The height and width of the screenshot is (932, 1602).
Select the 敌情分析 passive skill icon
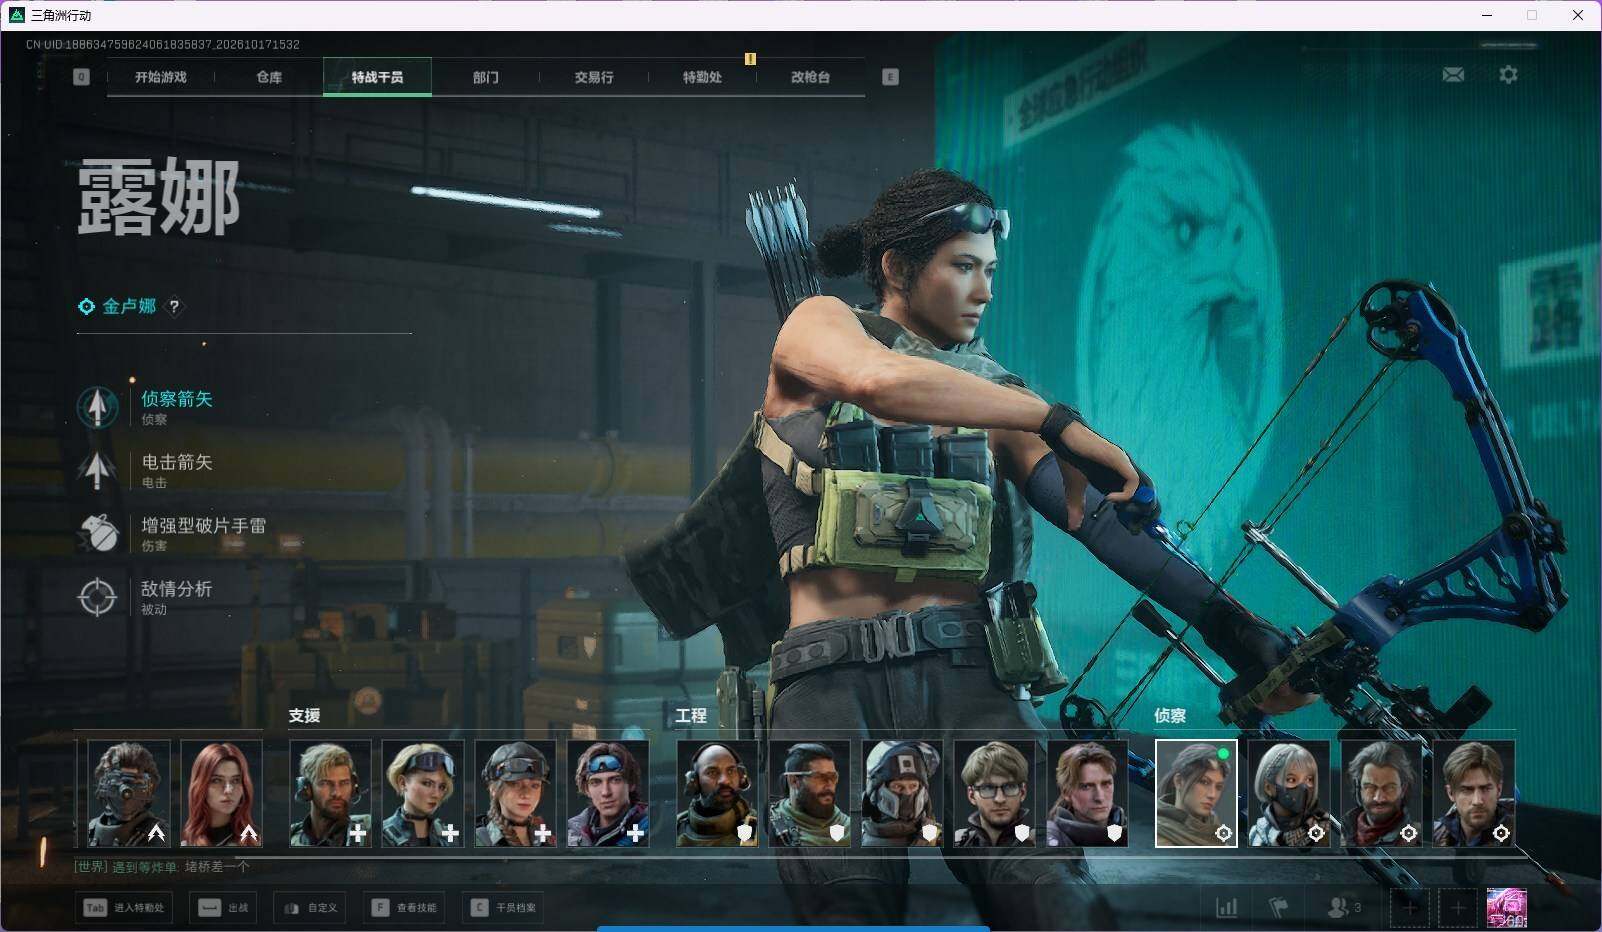[x=98, y=597]
